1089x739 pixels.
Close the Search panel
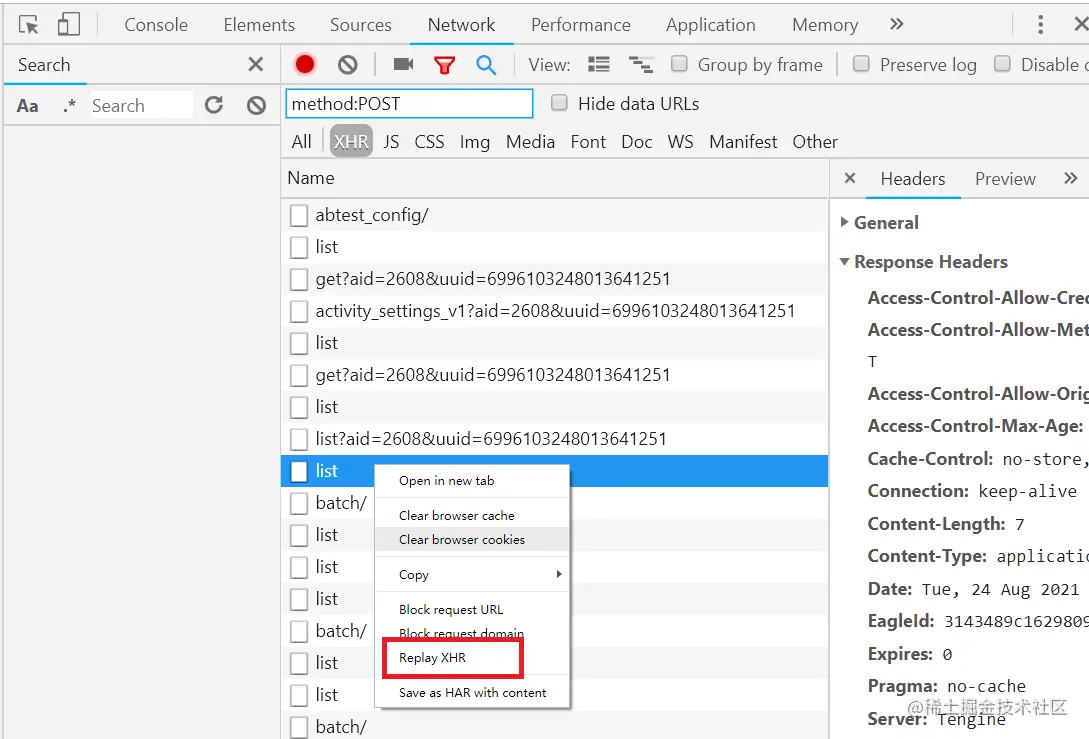[256, 65]
